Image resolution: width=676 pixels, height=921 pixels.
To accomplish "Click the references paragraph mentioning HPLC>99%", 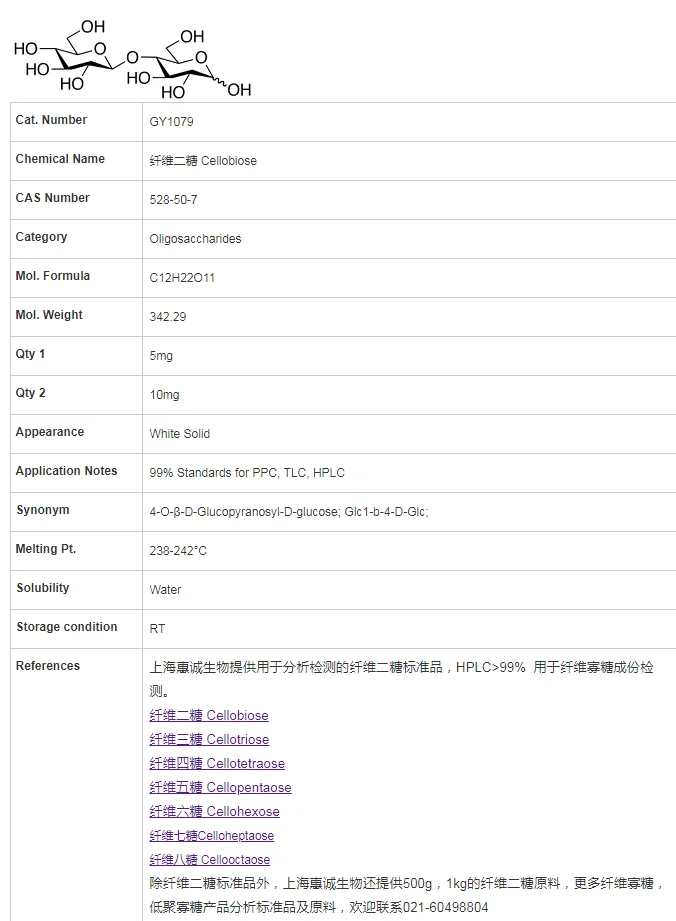I will click(401, 679).
